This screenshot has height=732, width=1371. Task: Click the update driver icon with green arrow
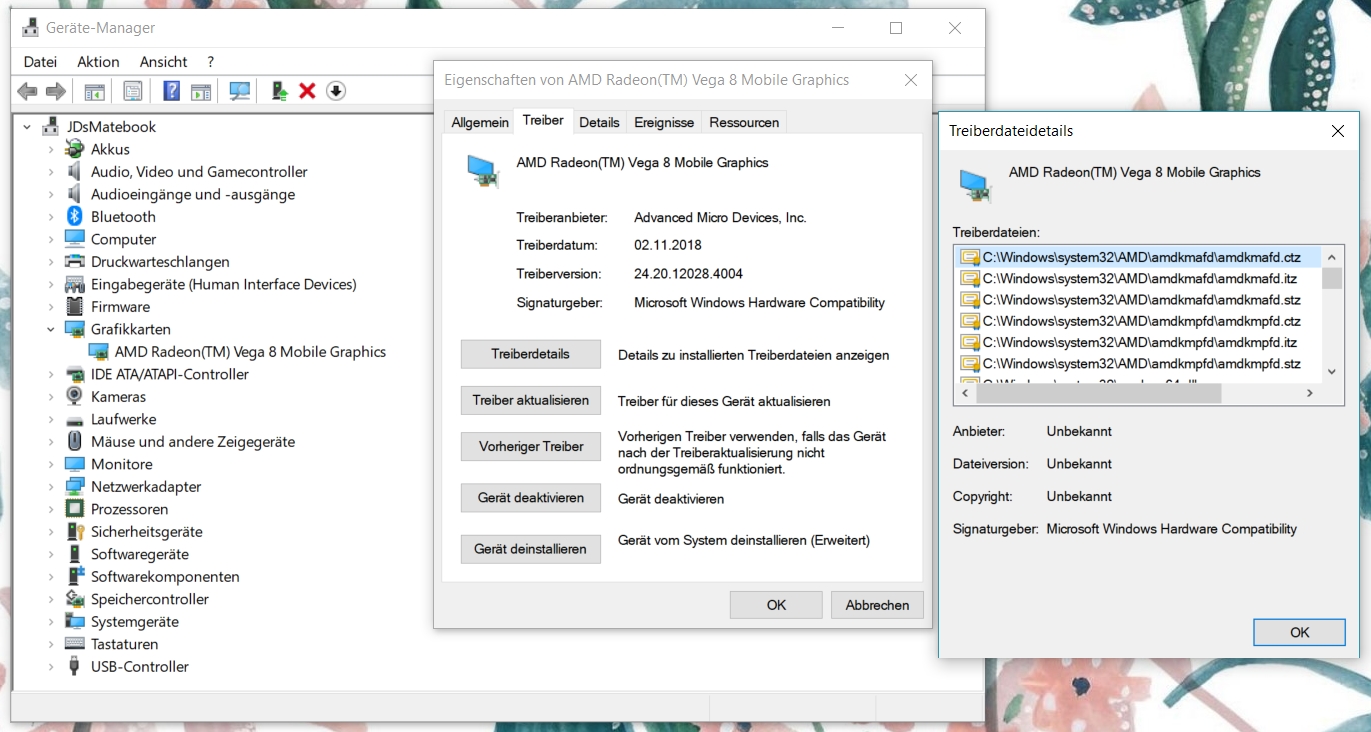click(x=280, y=91)
